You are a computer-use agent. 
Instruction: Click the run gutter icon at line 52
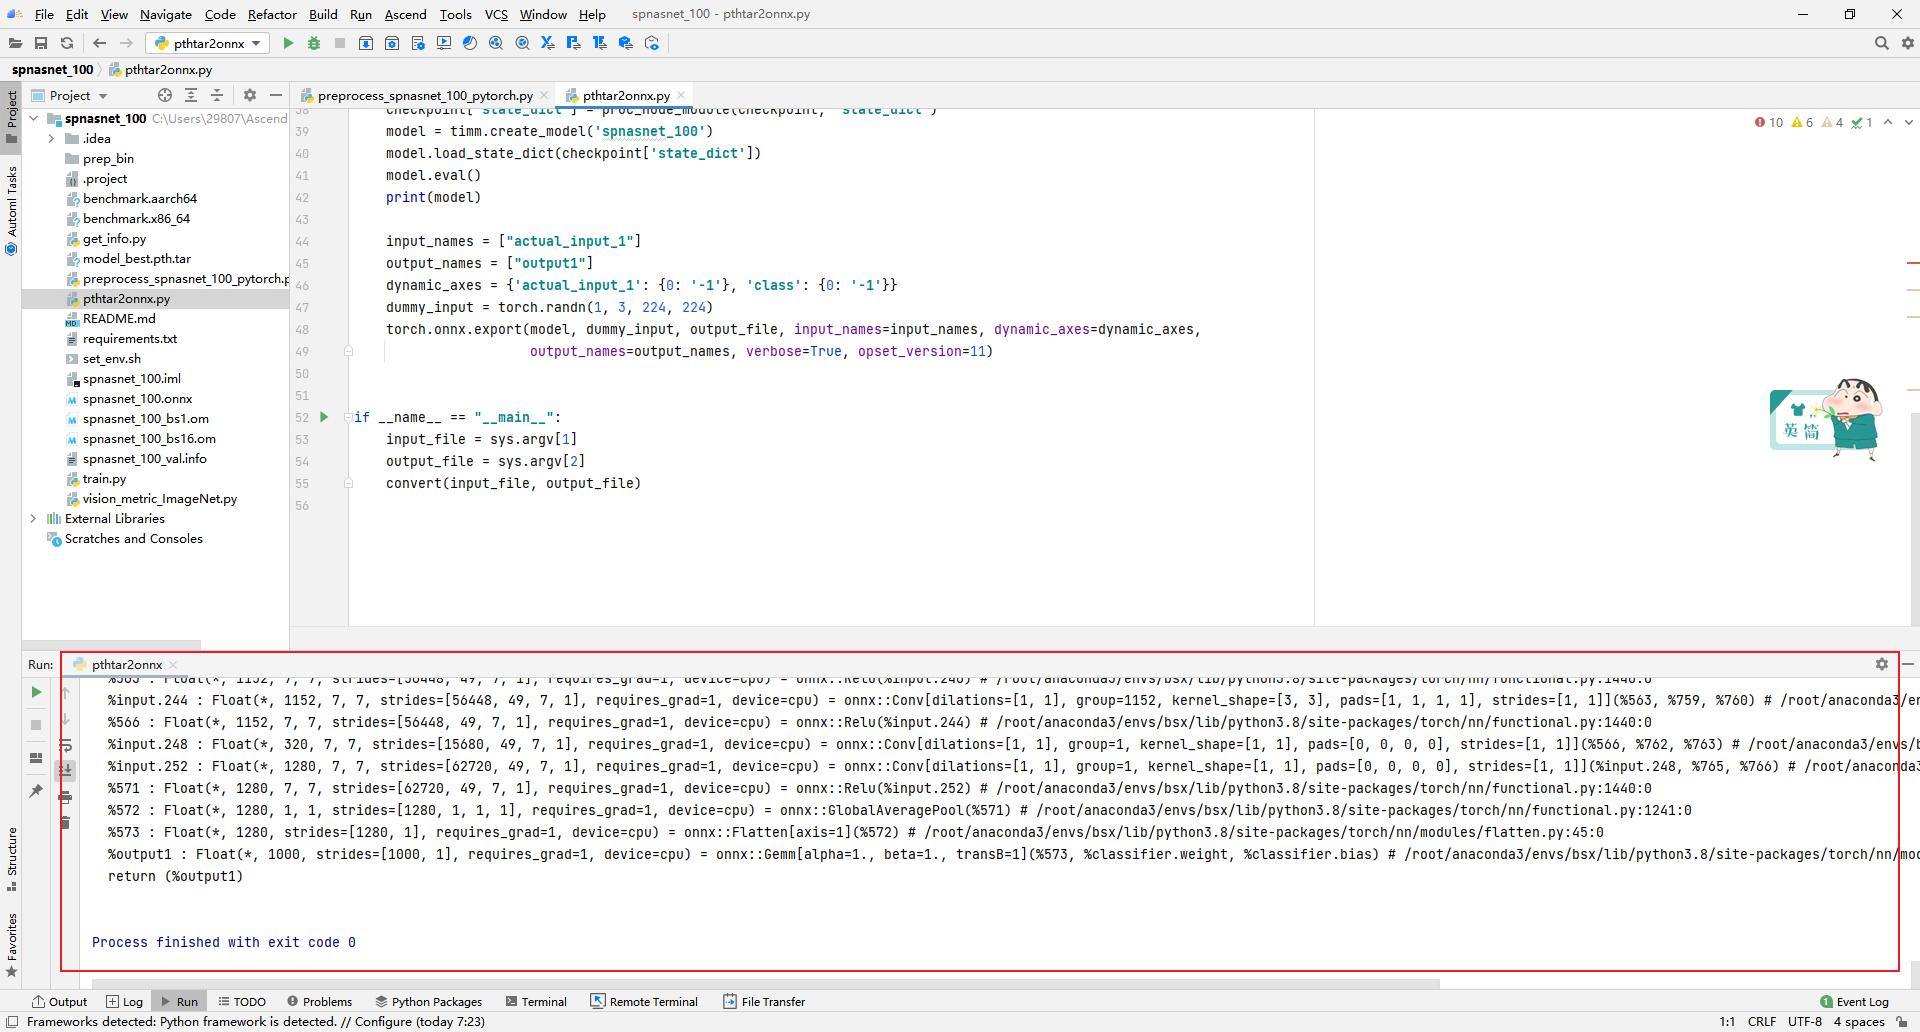pos(324,417)
